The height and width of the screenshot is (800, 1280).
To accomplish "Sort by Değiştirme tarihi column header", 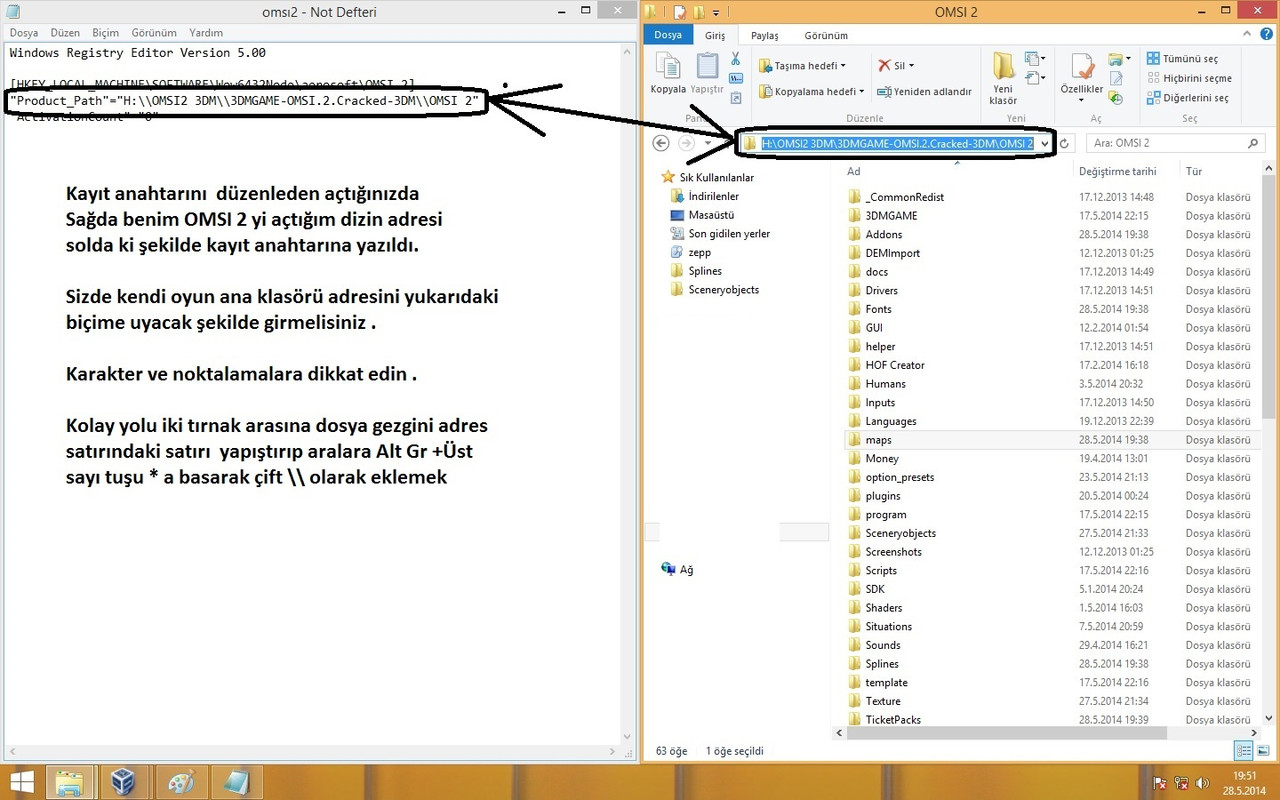I will (x=1117, y=171).
